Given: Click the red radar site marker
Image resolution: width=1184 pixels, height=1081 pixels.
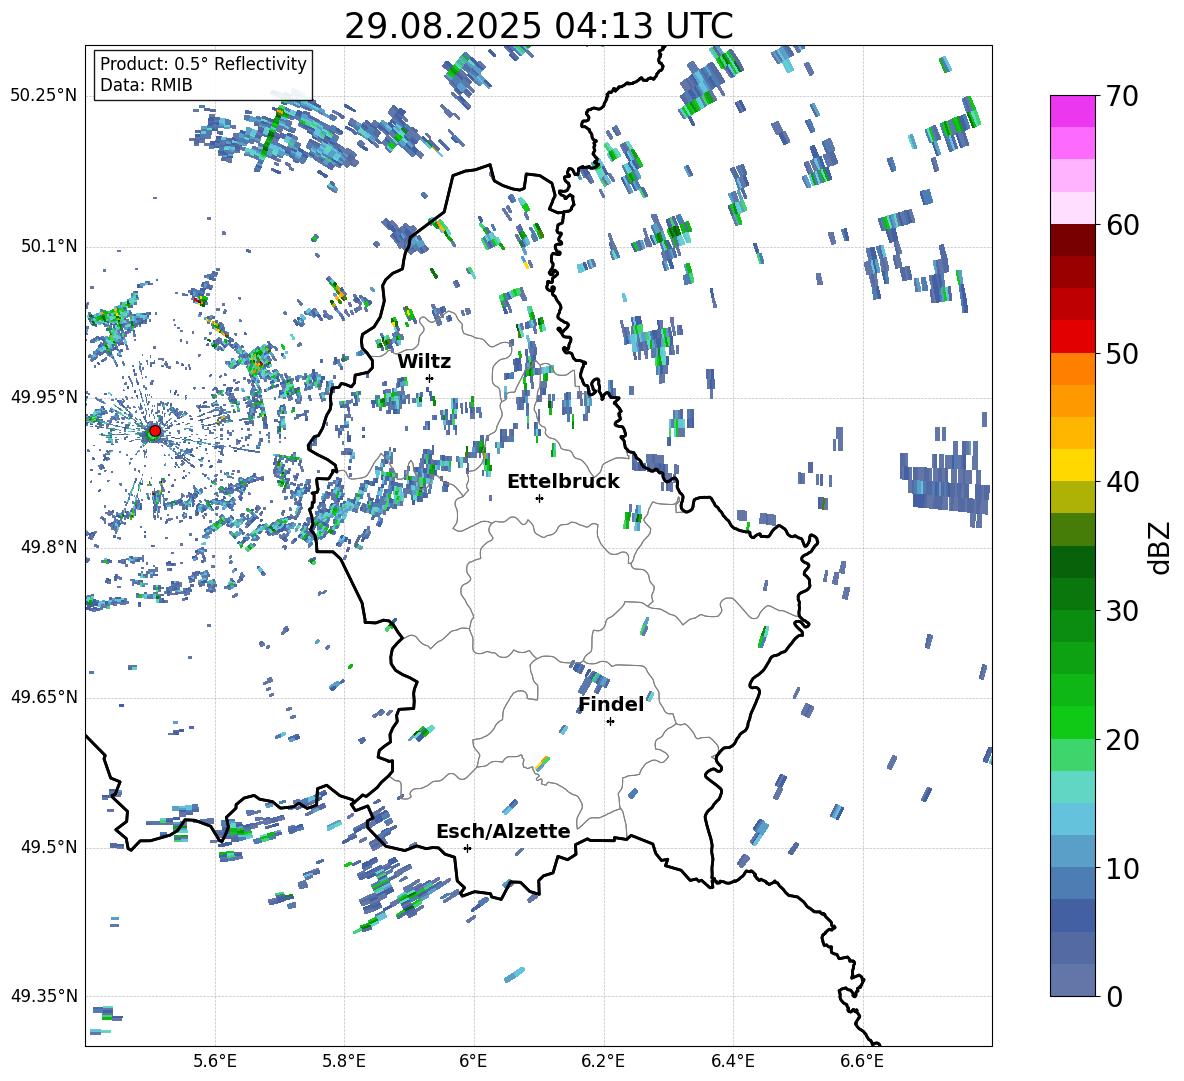Looking at the screenshot, I should tap(155, 431).
